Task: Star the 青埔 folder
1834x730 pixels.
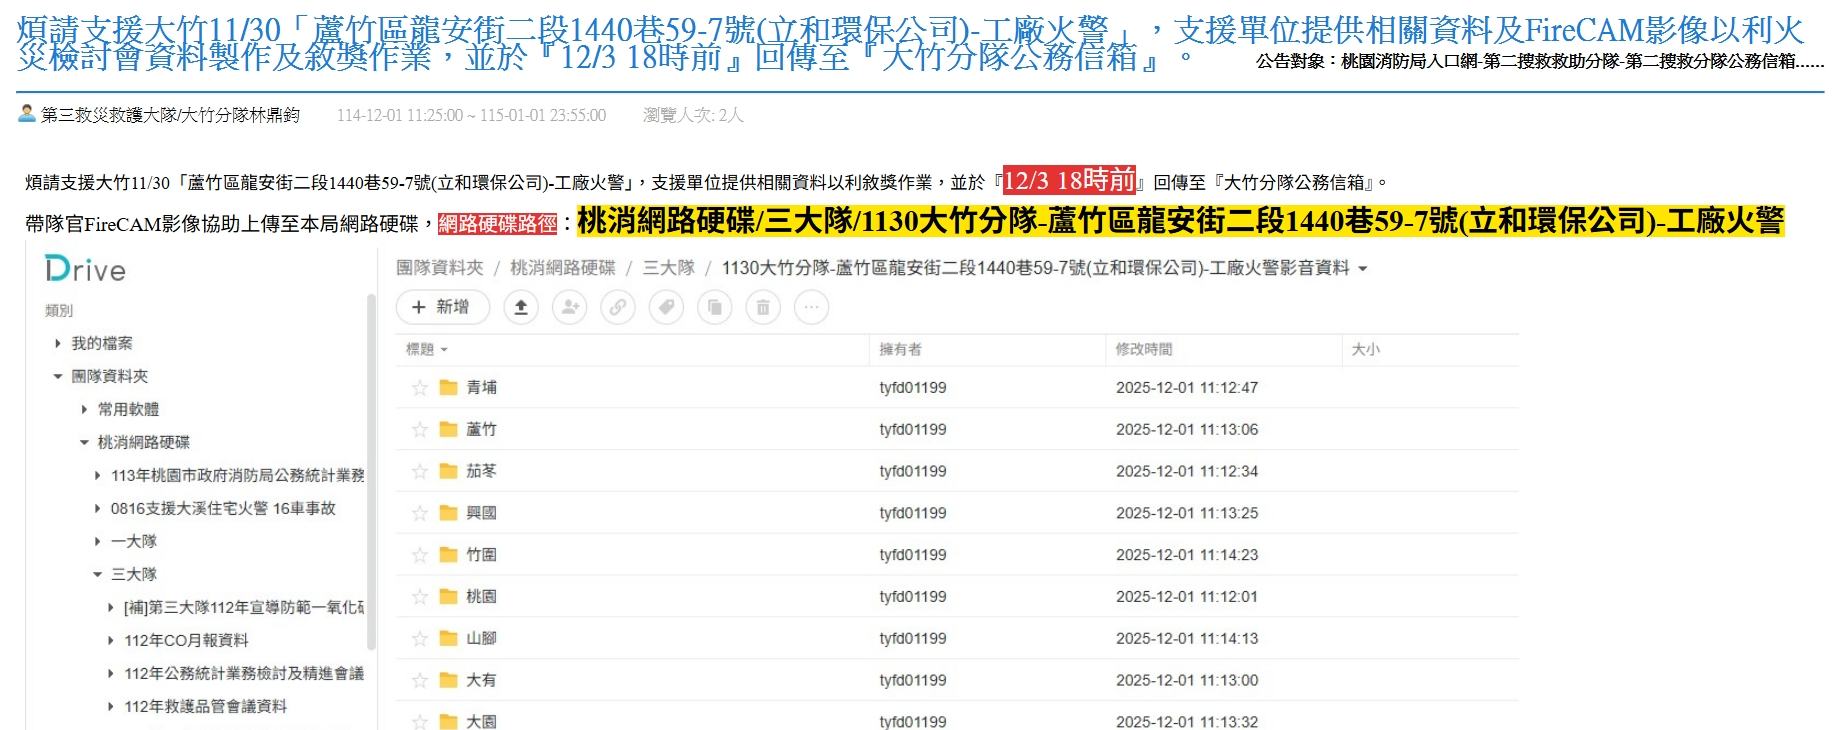Action: [420, 388]
